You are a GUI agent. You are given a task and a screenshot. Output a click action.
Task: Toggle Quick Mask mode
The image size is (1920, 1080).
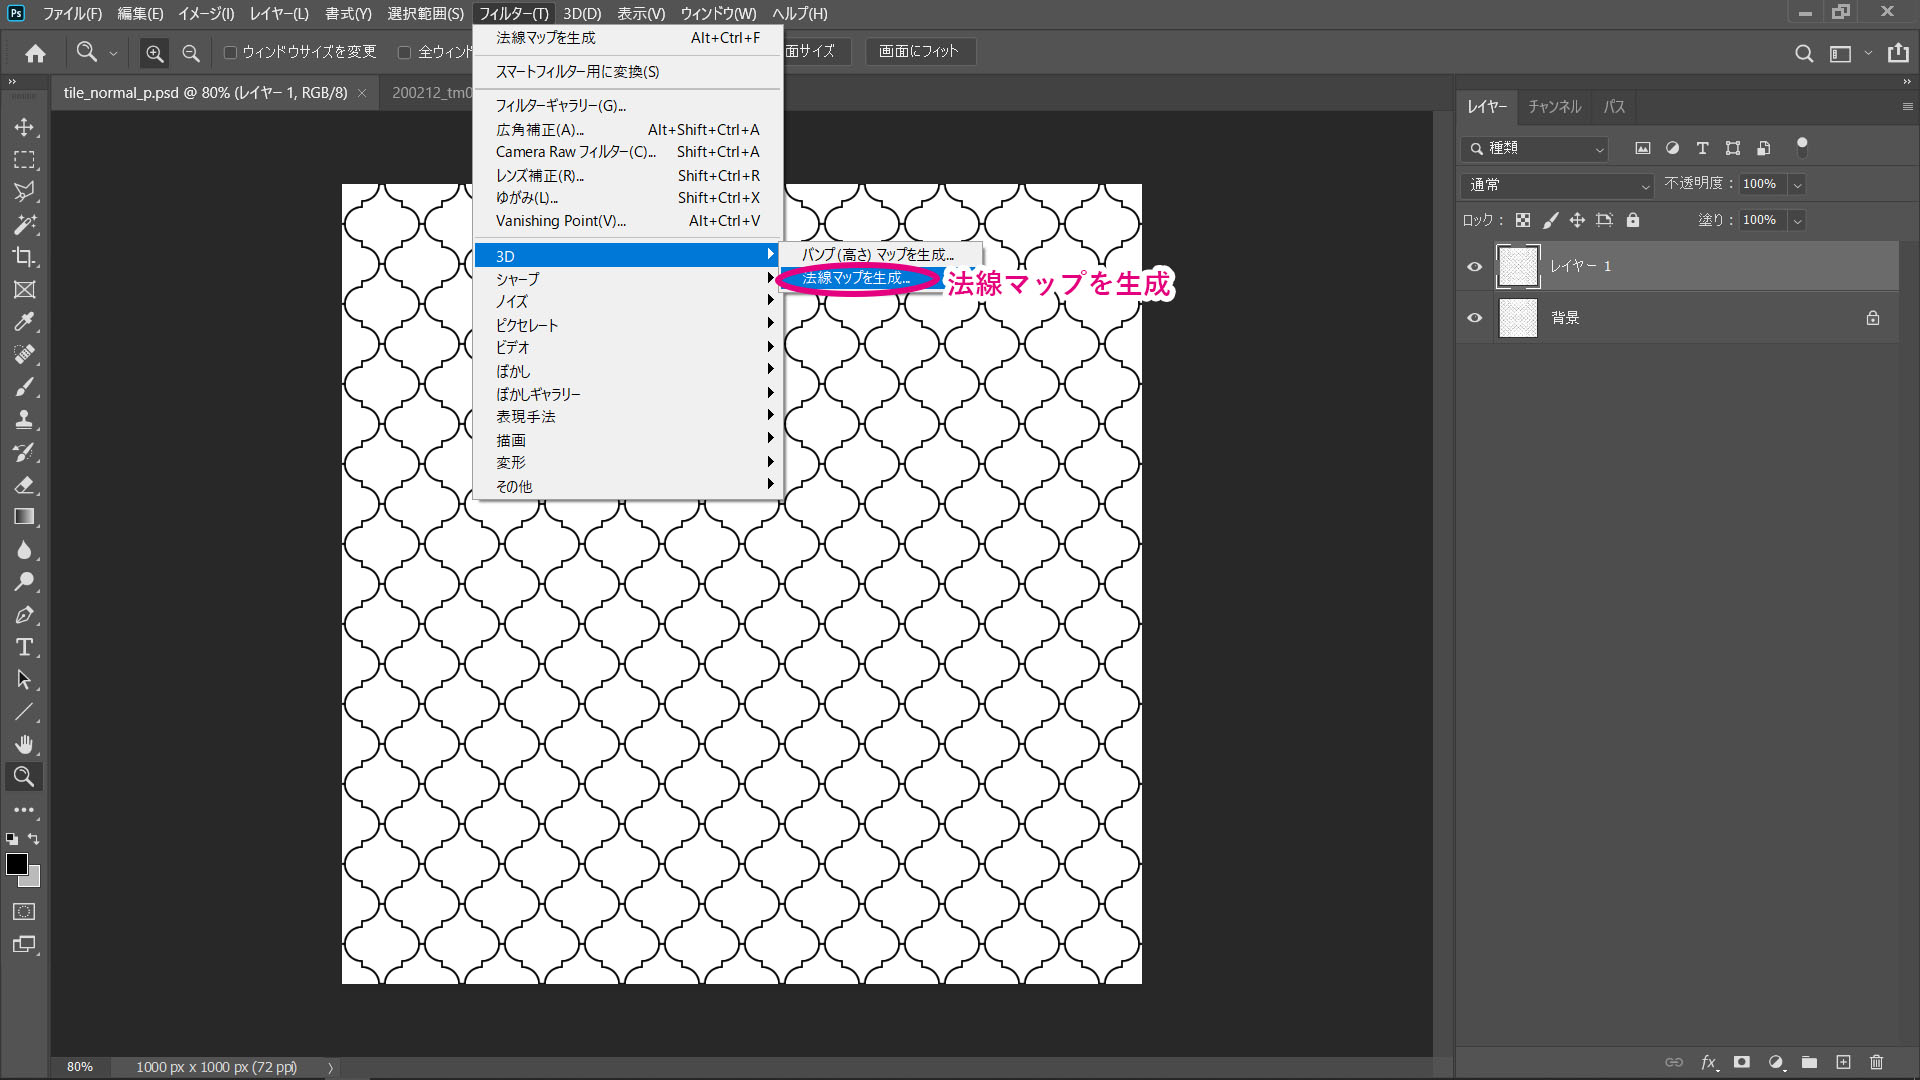click(x=24, y=912)
